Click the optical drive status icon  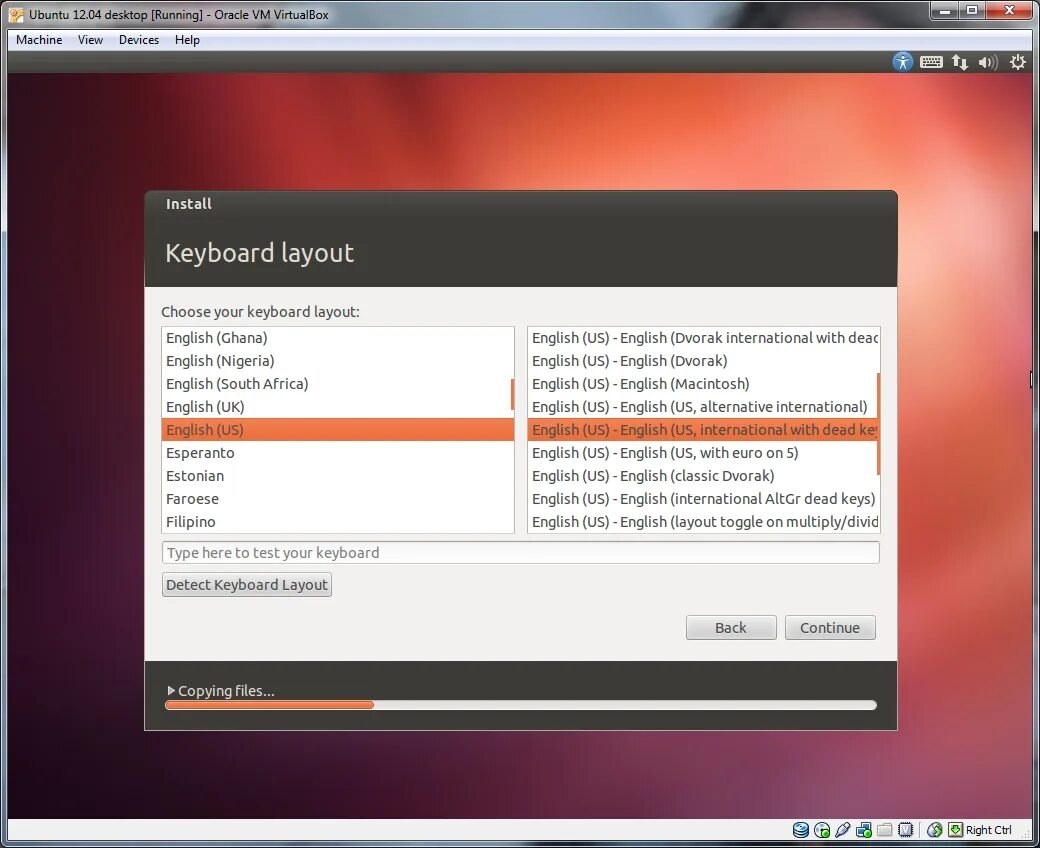822,829
